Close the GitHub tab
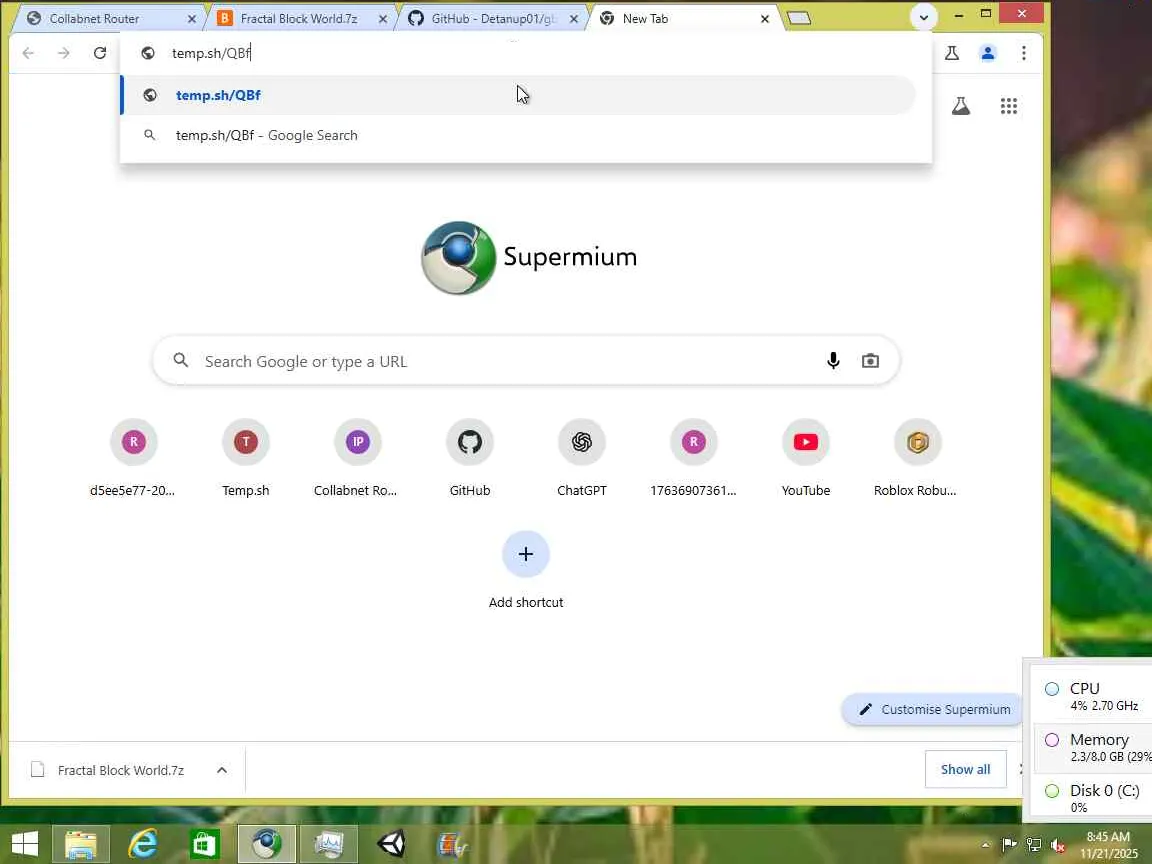1152x864 pixels. pos(574,19)
